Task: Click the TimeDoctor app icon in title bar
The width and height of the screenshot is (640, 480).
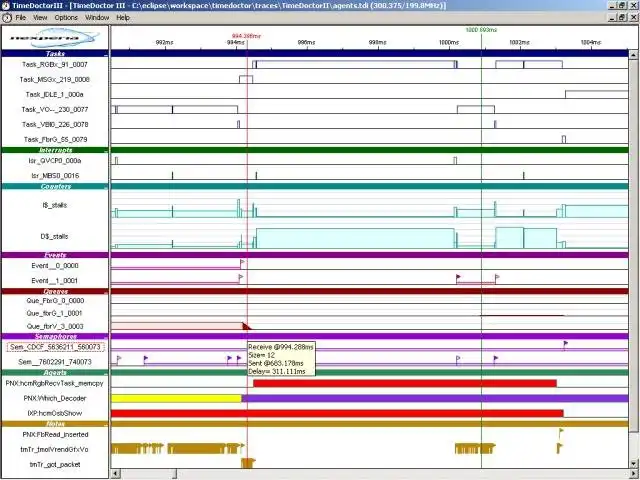Action: tap(6, 5)
